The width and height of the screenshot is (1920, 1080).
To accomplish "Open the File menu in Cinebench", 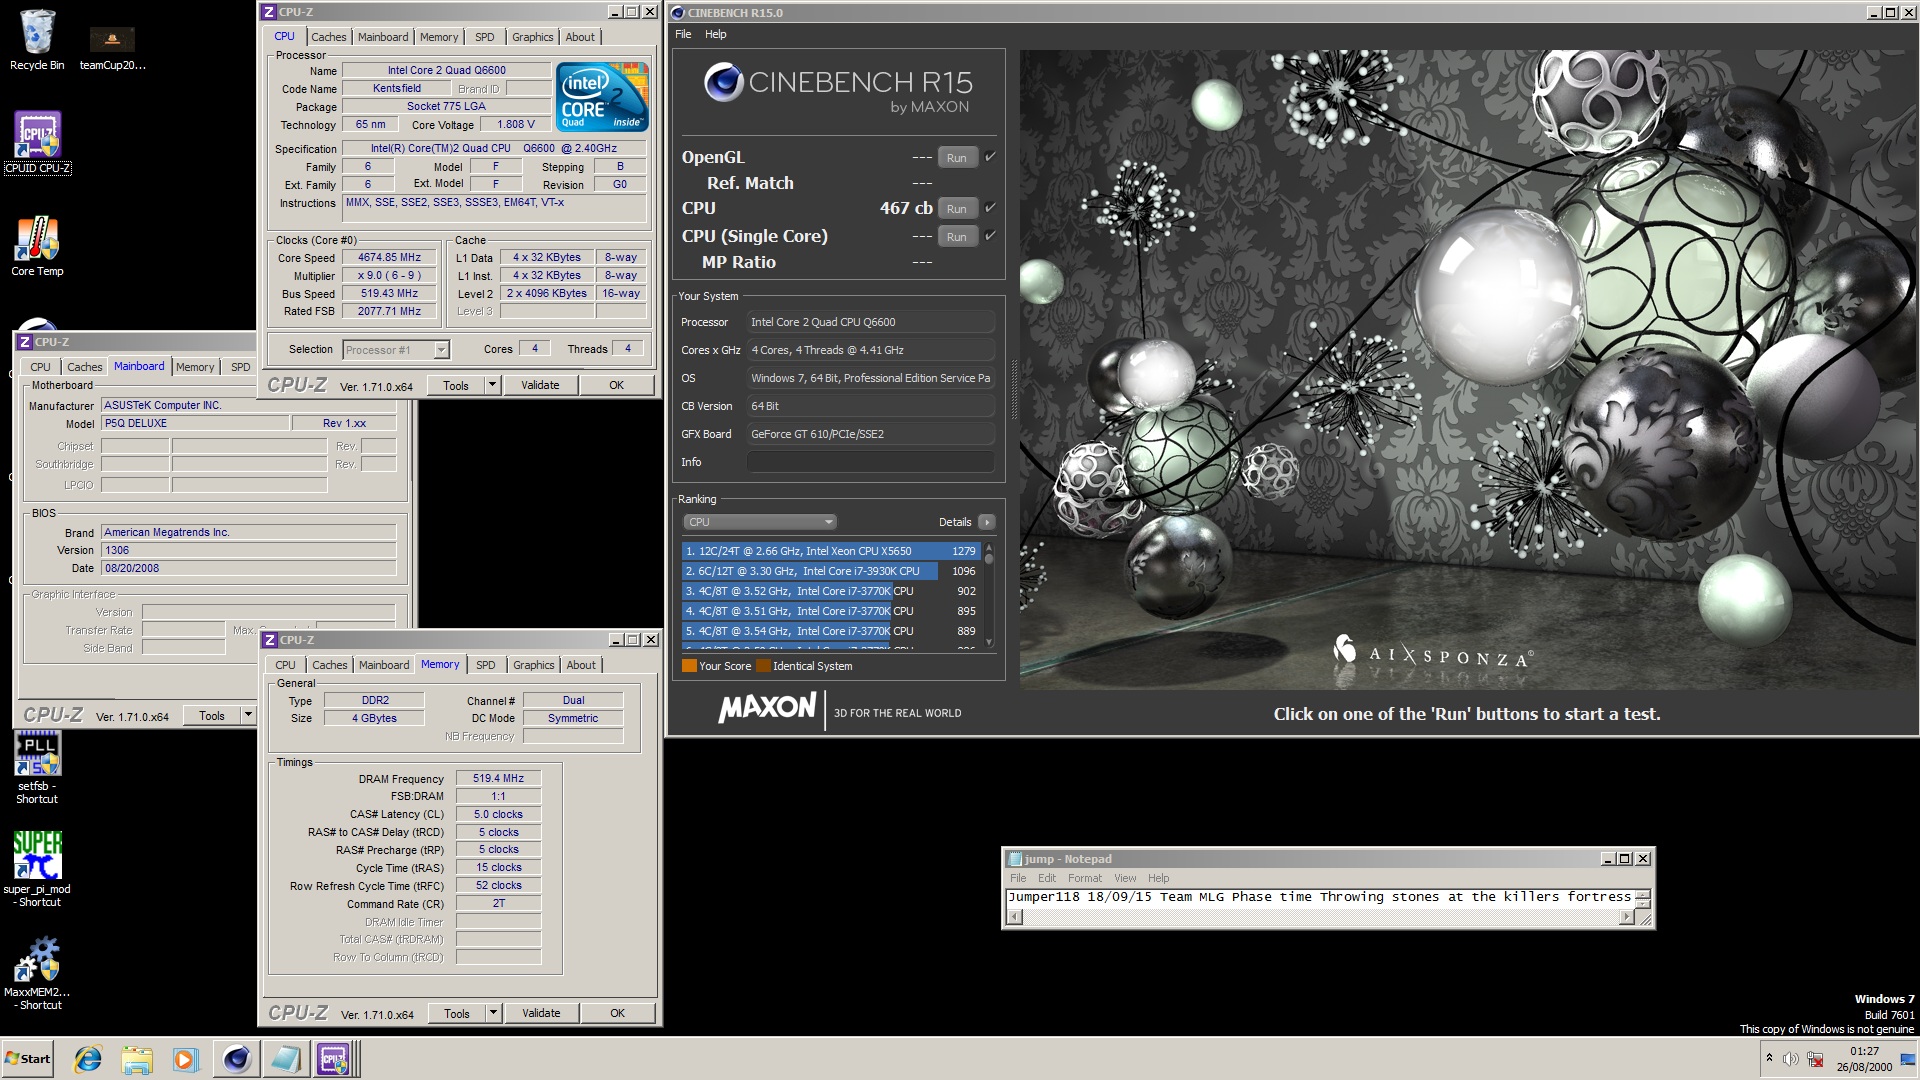I will [x=683, y=34].
